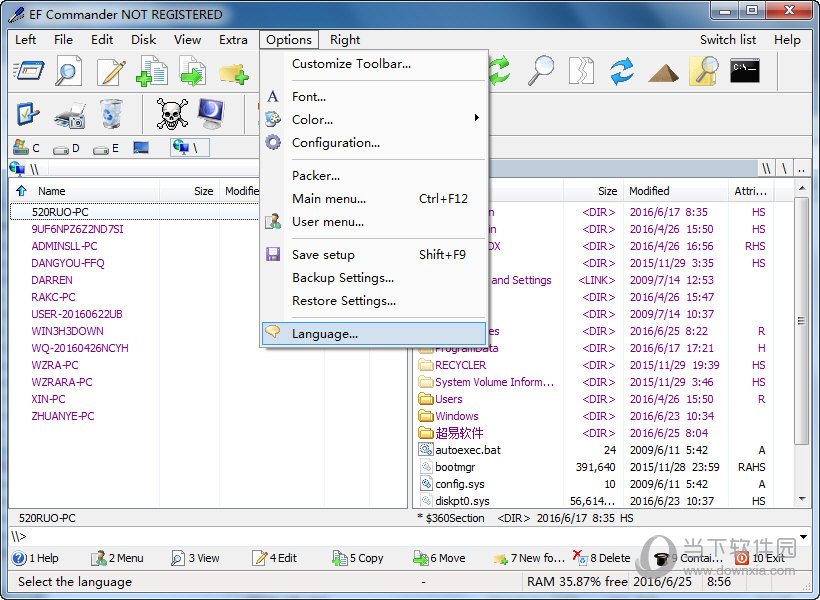The width and height of the screenshot is (820, 600).
Task: Select Language... menu entry
Action: tap(373, 334)
